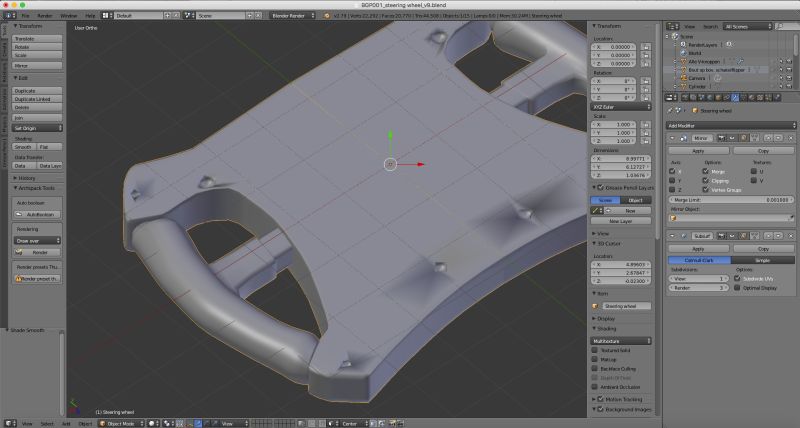Enable the Ambient Occlusion checkbox
The height and width of the screenshot is (428, 800).
pyautogui.click(x=595, y=387)
